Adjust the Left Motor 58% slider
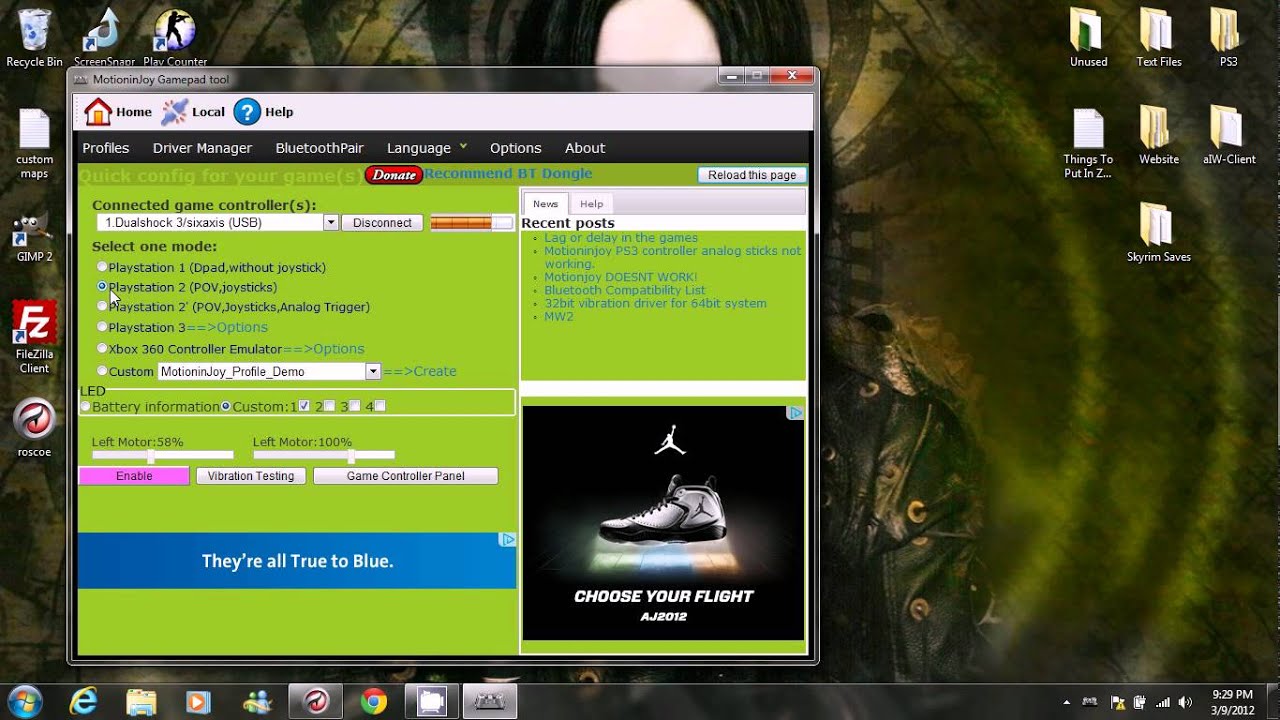 (162, 455)
